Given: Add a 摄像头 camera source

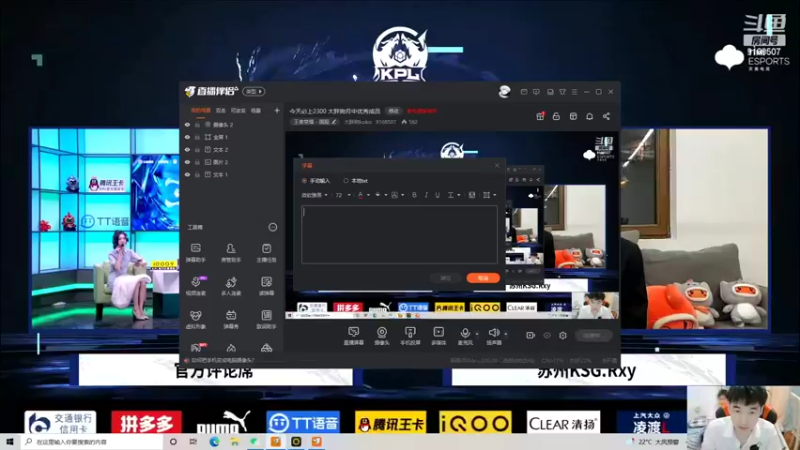Looking at the screenshot, I should 382,336.
